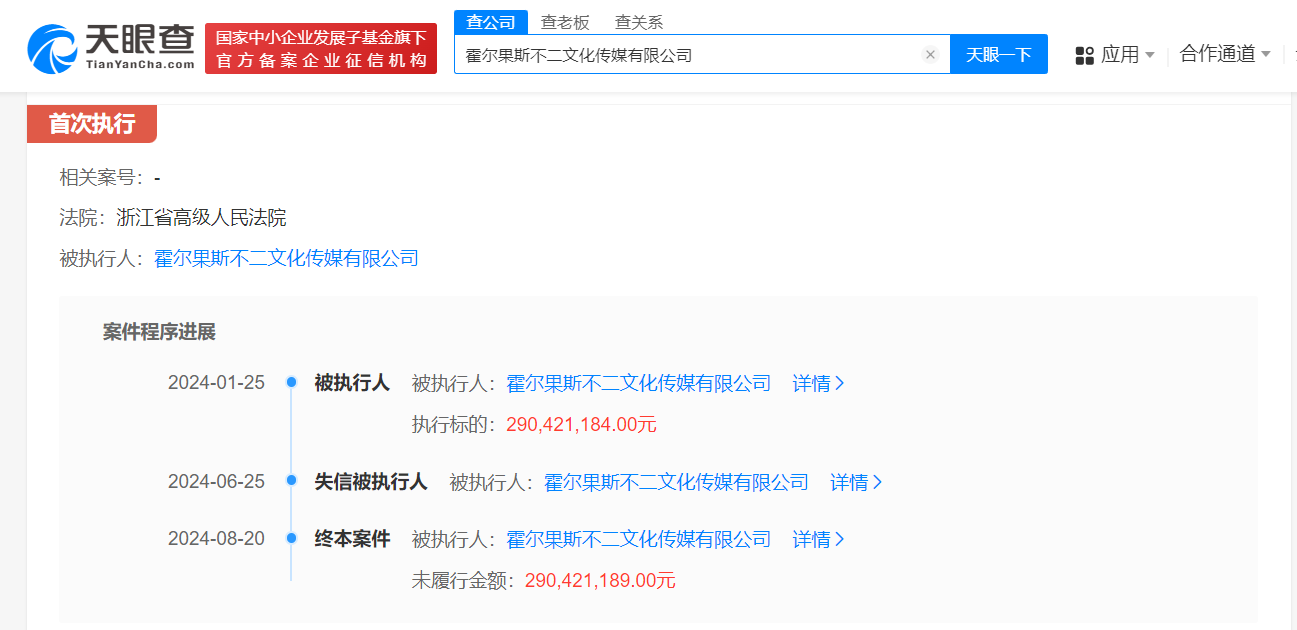This screenshot has width=1297, height=630.
Task: Open the 被执行人 company link
Action: [x=286, y=258]
